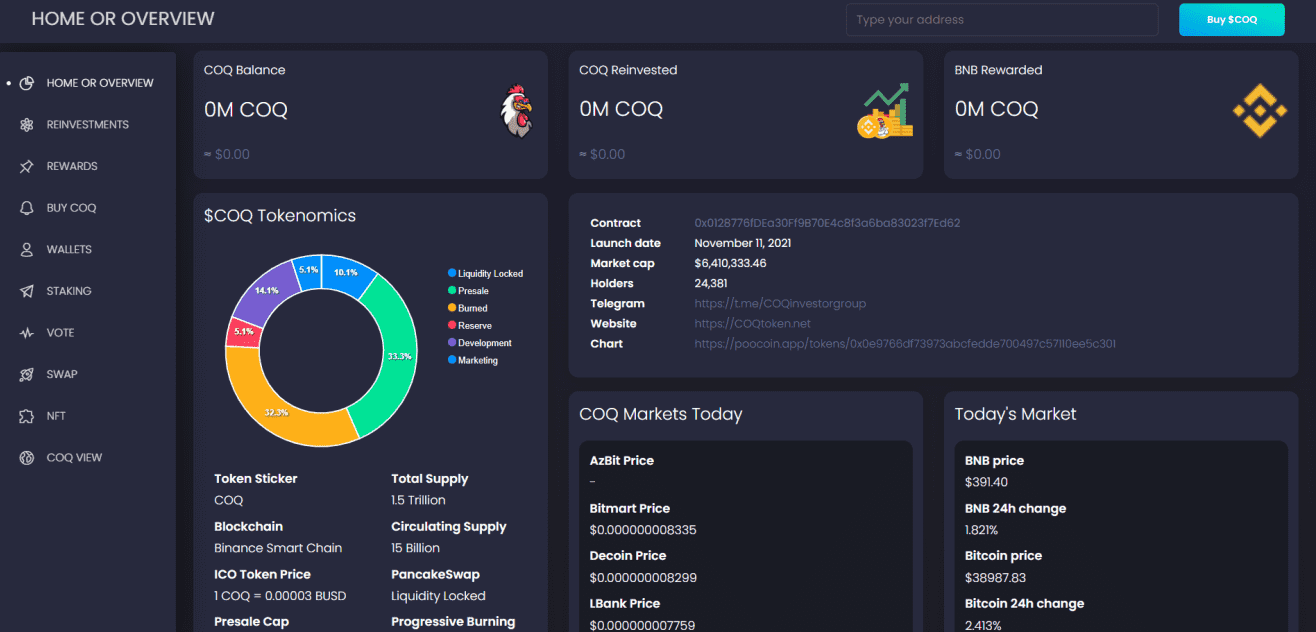Image resolution: width=1316 pixels, height=632 pixels.
Task: Click the Buy $COQ button
Action: click(x=1231, y=19)
